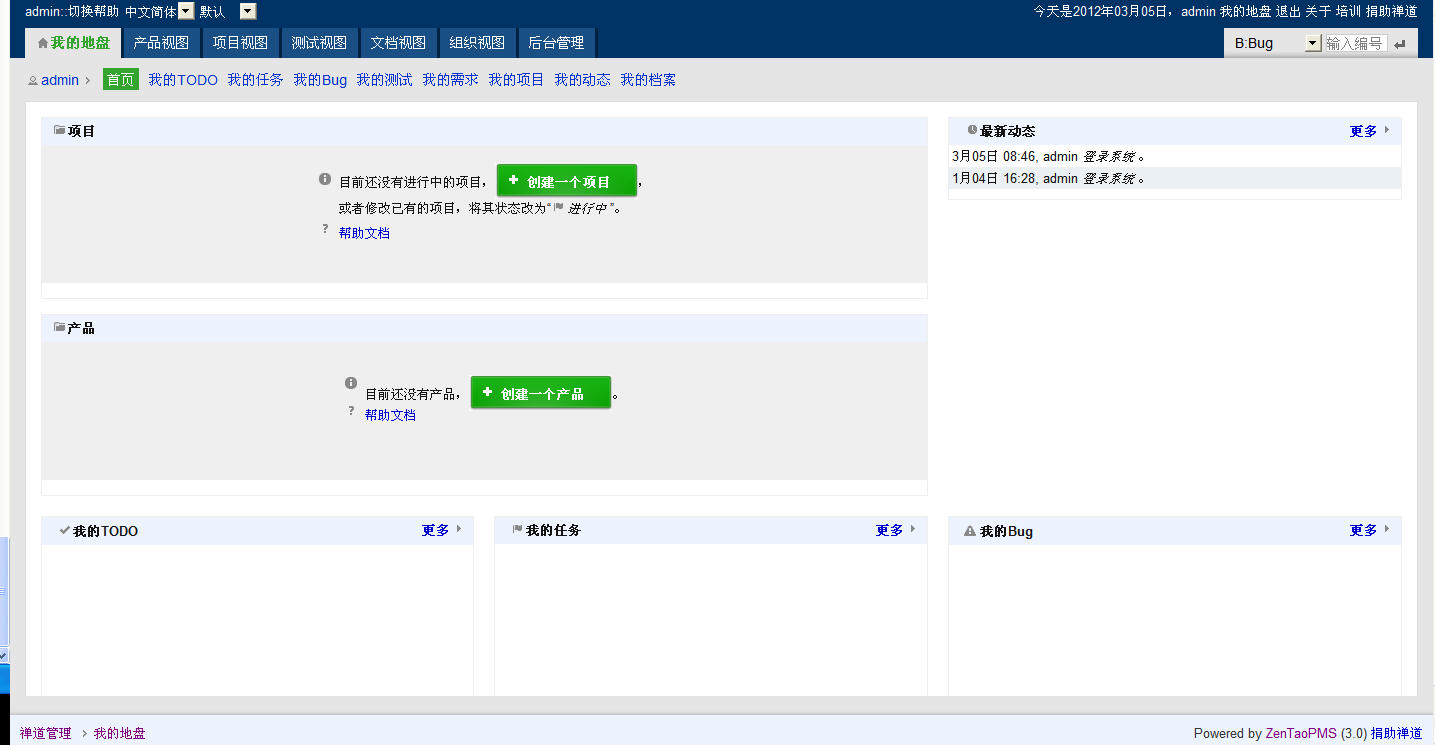Click the home icon on 我的地盘 tab
The height and width of the screenshot is (745, 1435).
click(x=42, y=43)
